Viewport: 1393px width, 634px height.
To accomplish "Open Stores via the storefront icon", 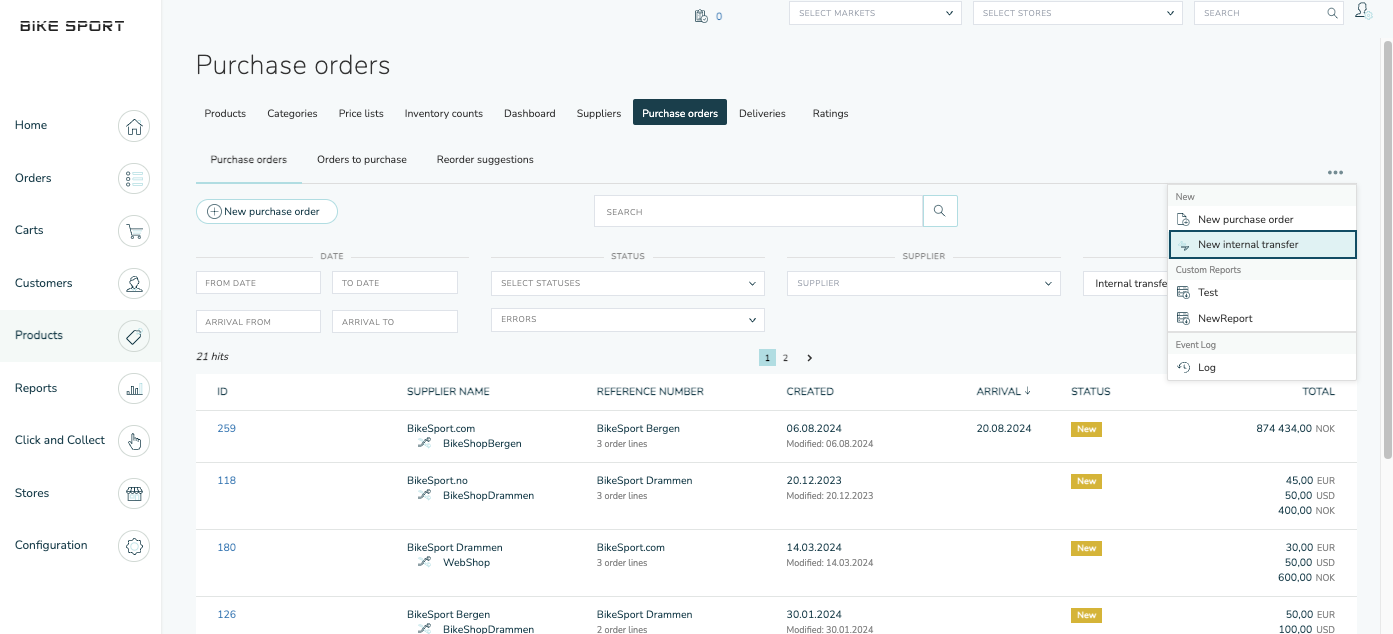I will (134, 494).
